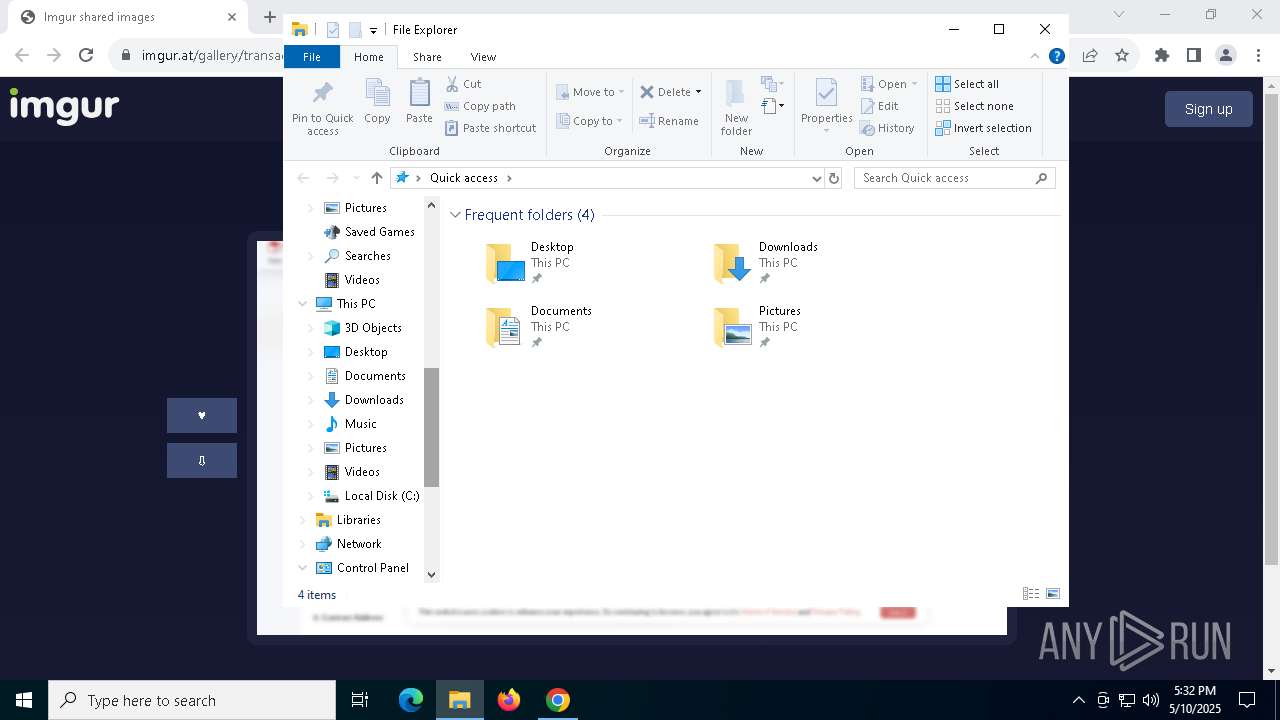This screenshot has width=1280, height=720.
Task: Collapse the This PC tree node
Action: point(303,304)
